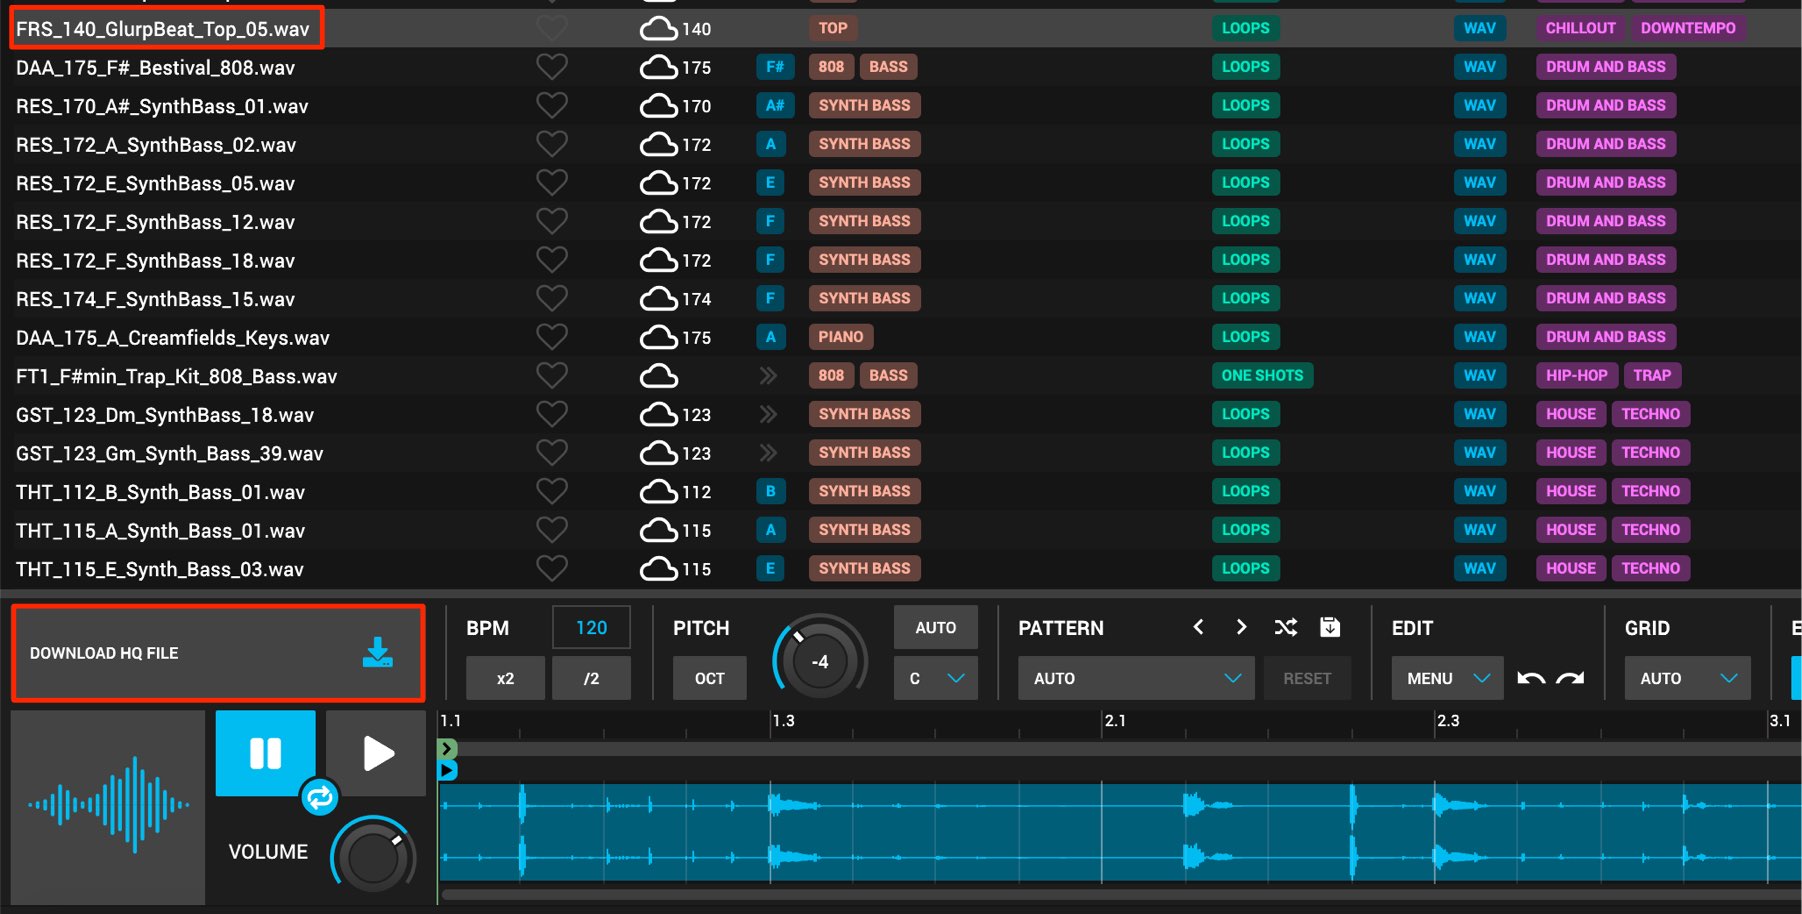Select RES_172_F_SynthBass_18.wav file name
The image size is (1802, 914).
(x=155, y=260)
